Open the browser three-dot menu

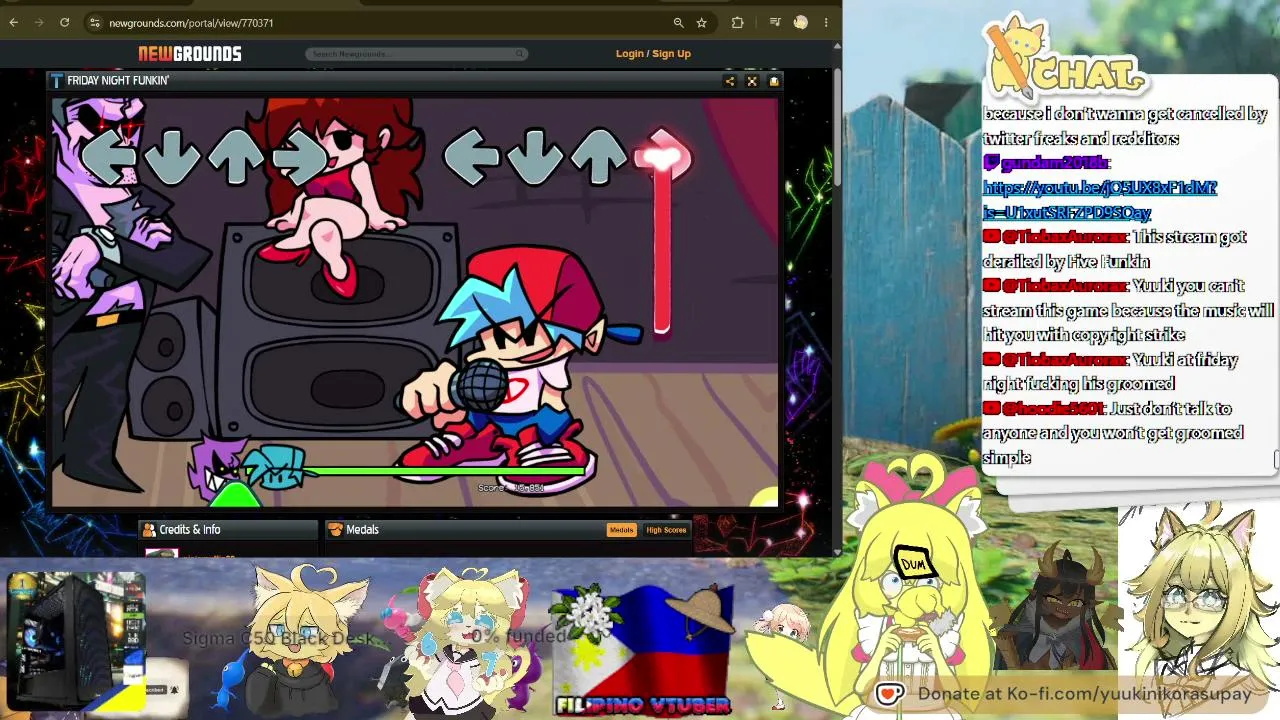(x=826, y=22)
